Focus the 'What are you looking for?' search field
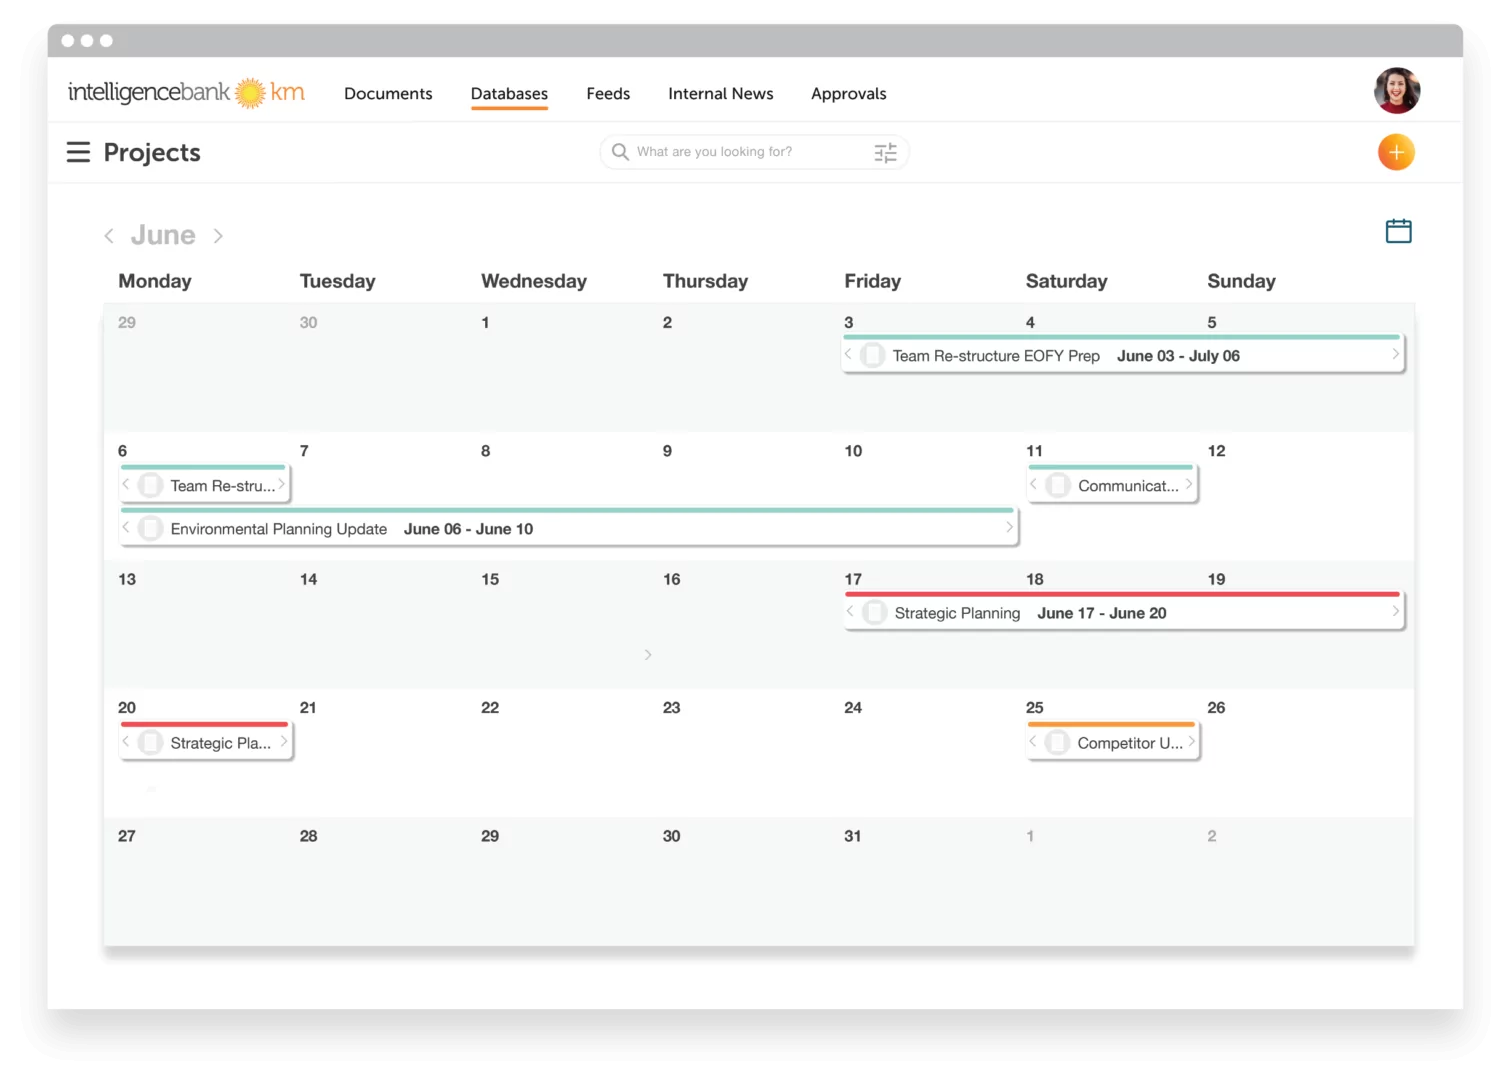 pos(753,152)
